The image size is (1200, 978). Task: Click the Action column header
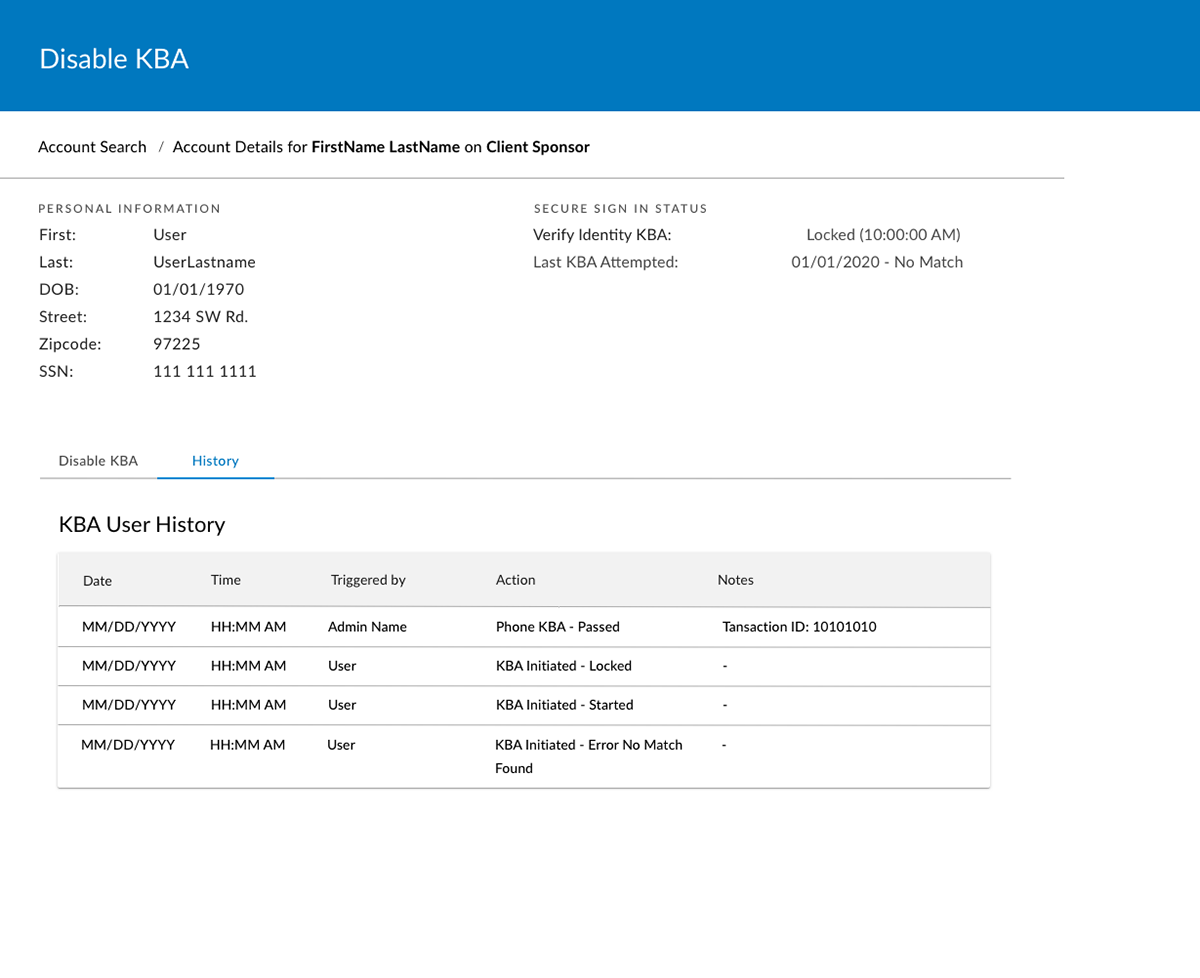pos(515,580)
